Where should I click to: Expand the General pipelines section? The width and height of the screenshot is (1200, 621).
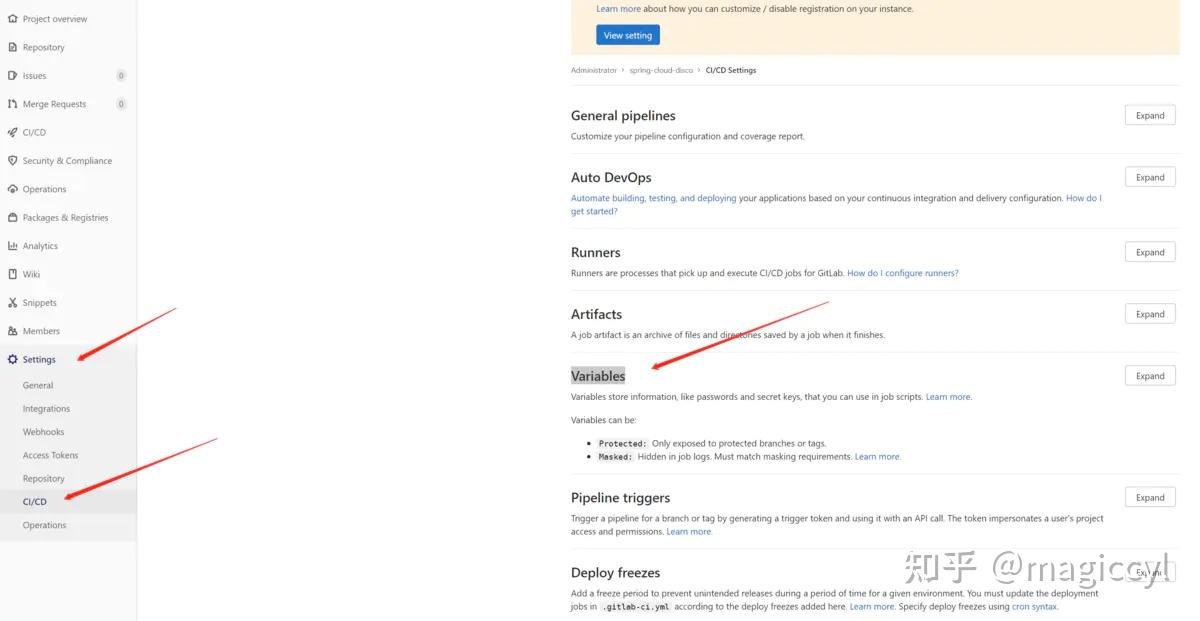click(x=1150, y=115)
